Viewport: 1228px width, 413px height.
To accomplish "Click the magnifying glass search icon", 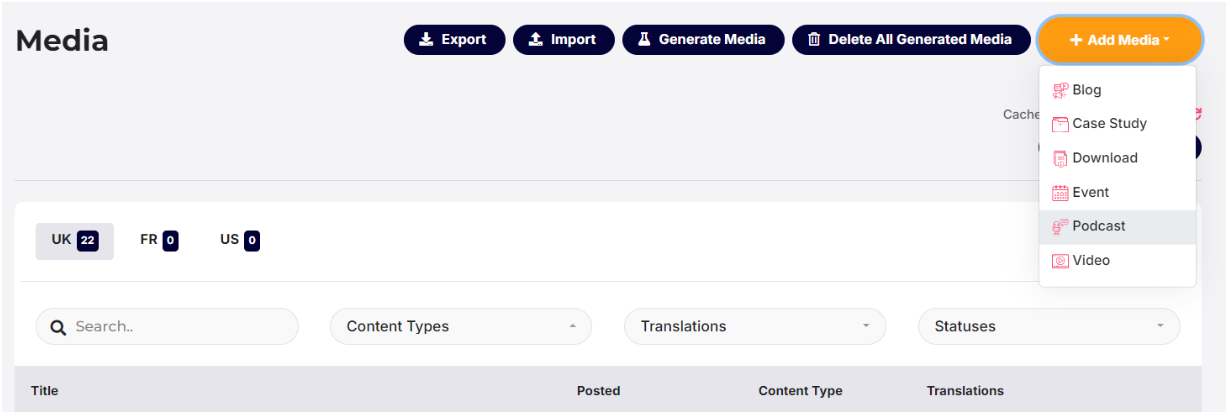I will [x=58, y=327].
